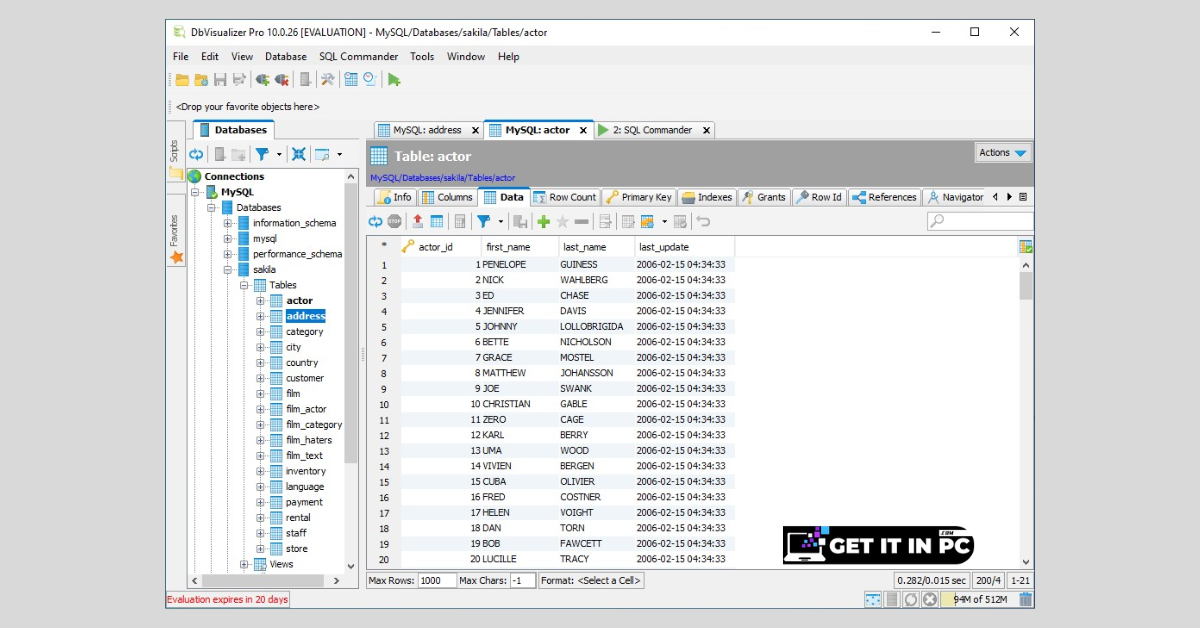Click the Stop icon in data grid toolbar
This screenshot has width=1200, height=628.
(x=394, y=221)
